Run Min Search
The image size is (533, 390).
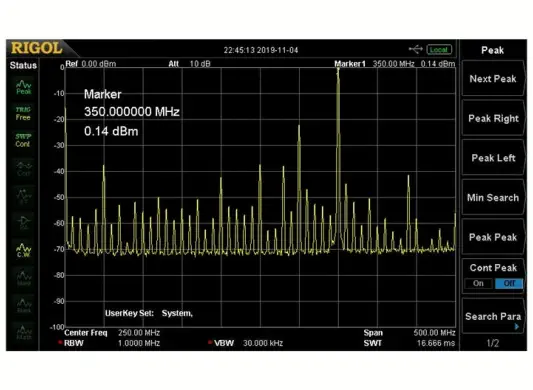[493, 198]
